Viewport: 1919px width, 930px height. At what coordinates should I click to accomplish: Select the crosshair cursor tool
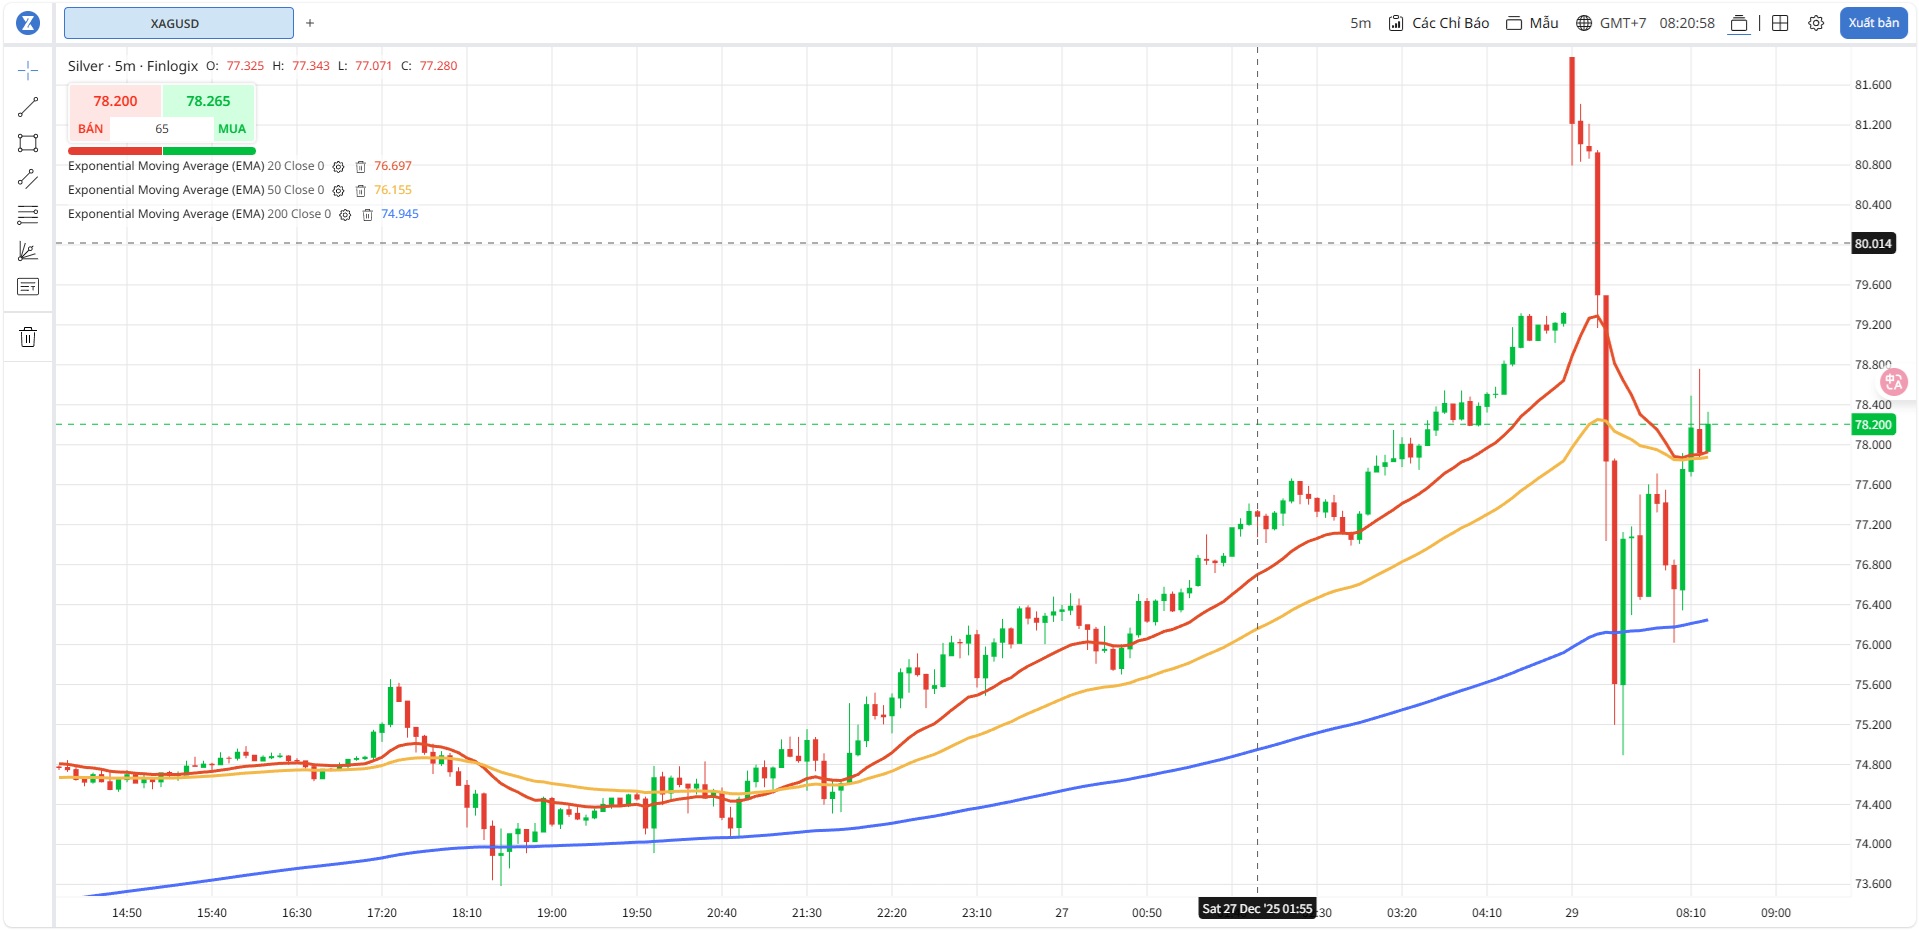28,70
